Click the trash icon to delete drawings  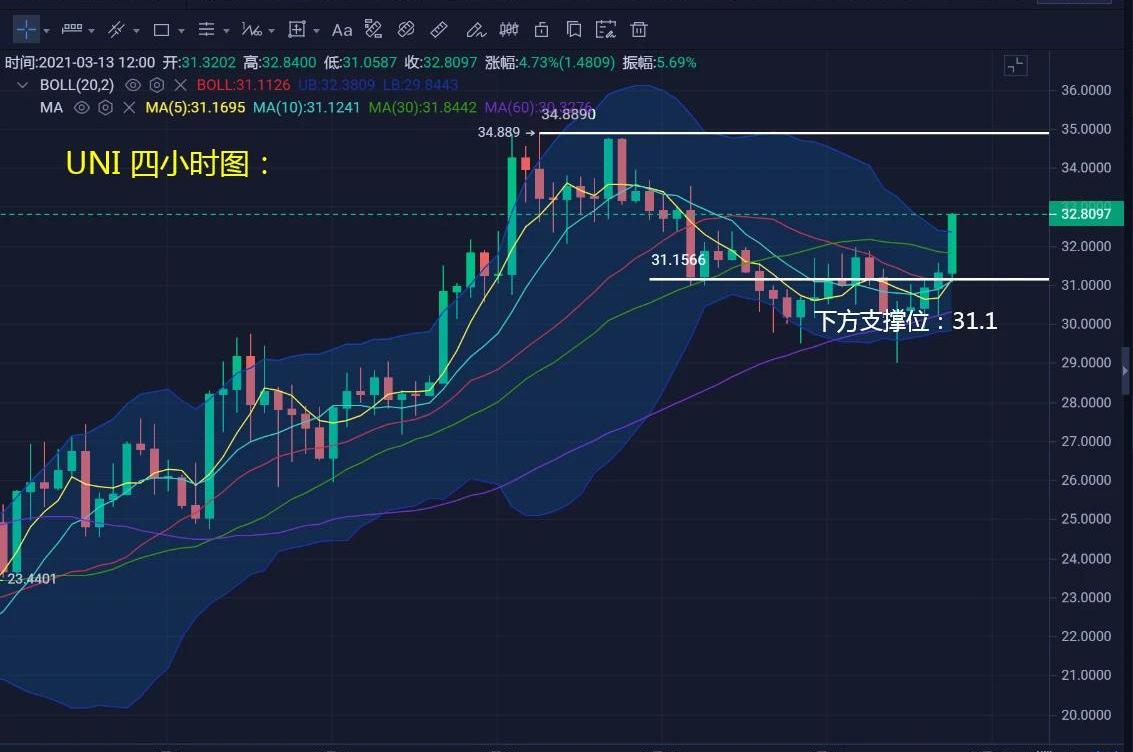[639, 29]
